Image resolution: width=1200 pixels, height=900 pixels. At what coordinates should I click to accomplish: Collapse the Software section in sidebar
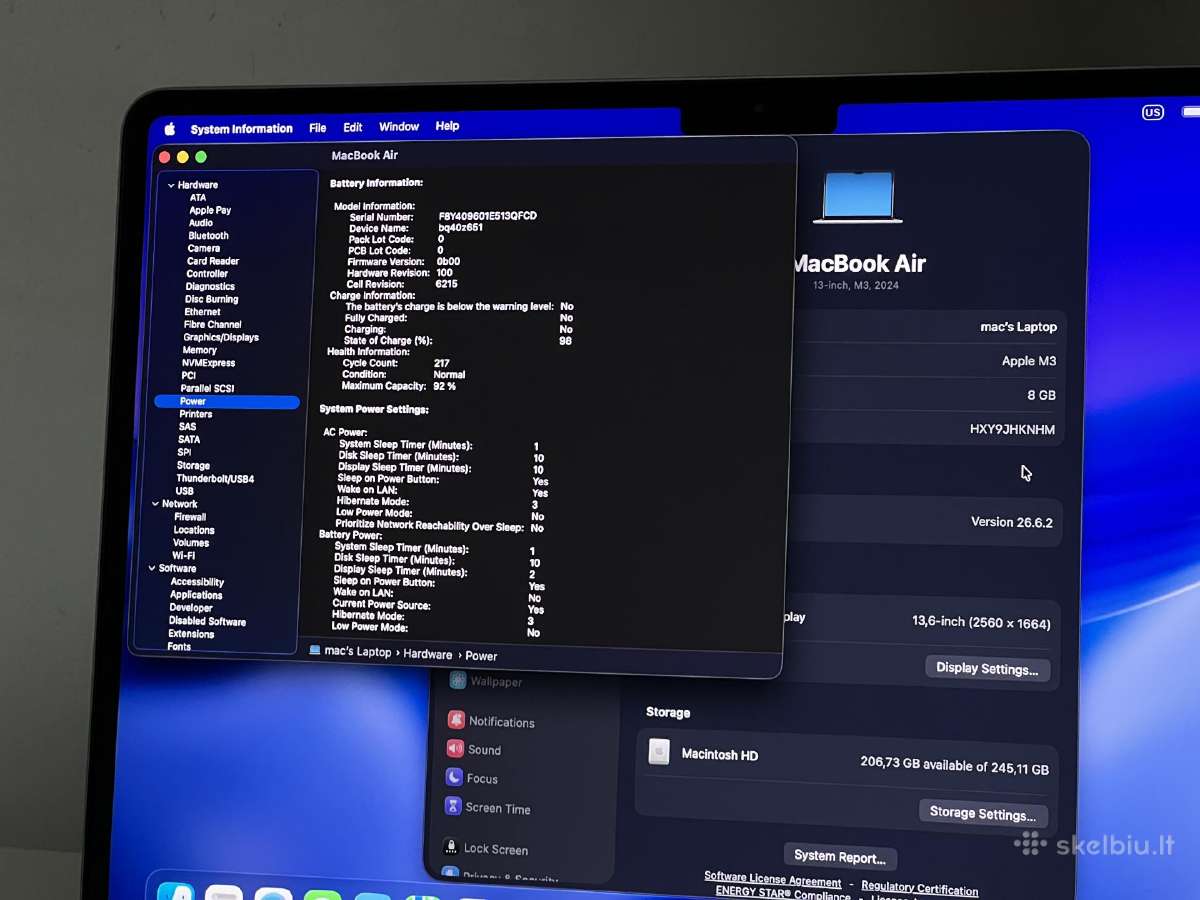coord(152,569)
